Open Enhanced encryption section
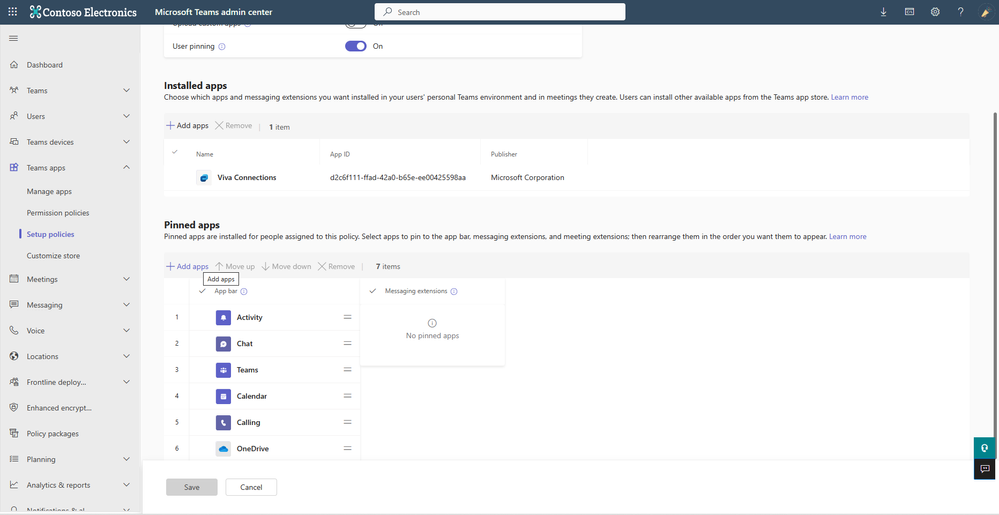This screenshot has width=999, height=515. [x=59, y=408]
